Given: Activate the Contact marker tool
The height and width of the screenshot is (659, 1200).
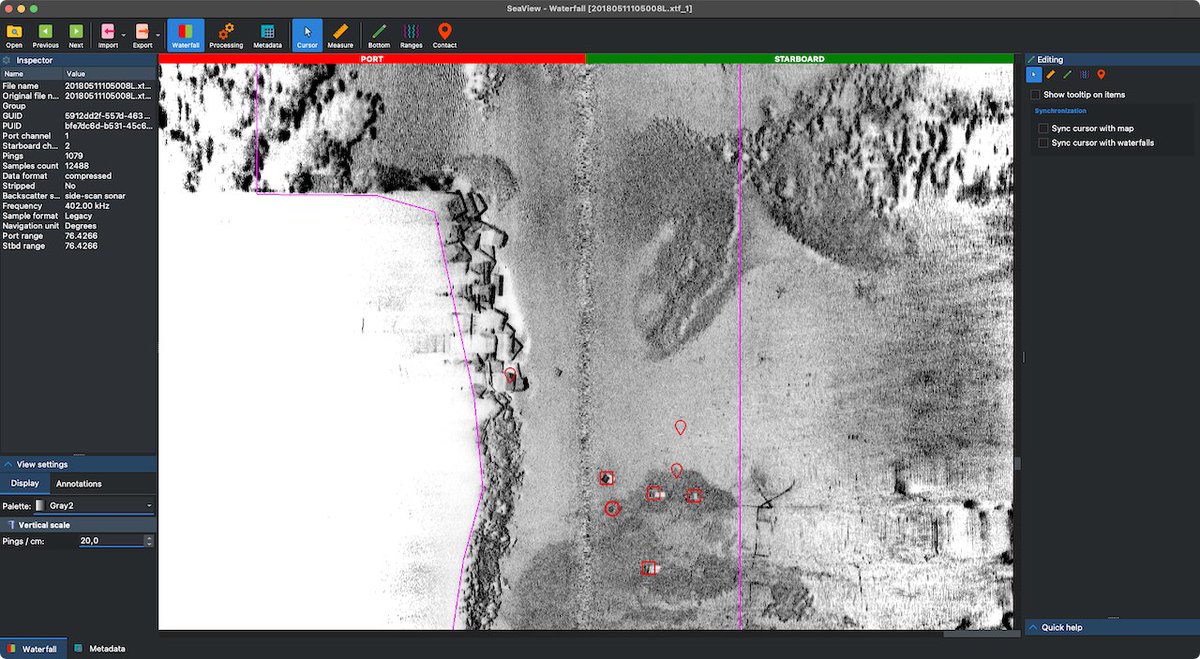Looking at the screenshot, I should [x=444, y=32].
